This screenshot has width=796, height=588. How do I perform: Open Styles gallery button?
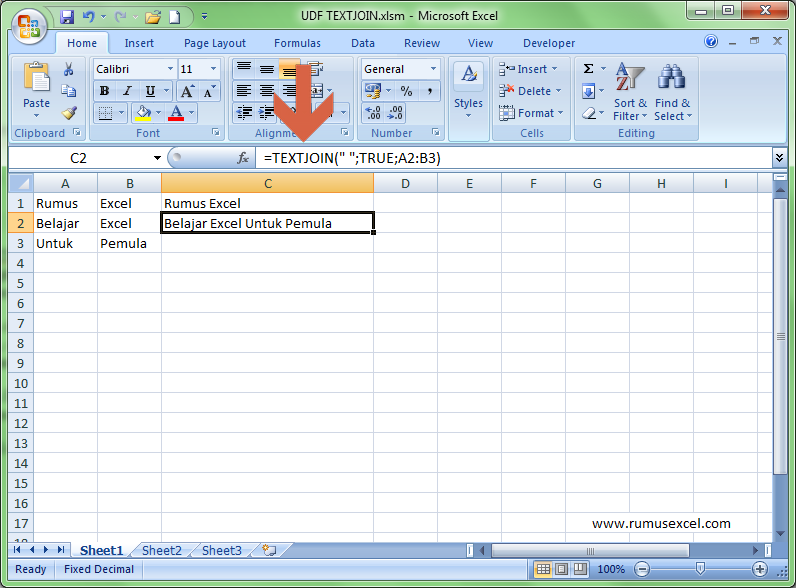click(468, 91)
